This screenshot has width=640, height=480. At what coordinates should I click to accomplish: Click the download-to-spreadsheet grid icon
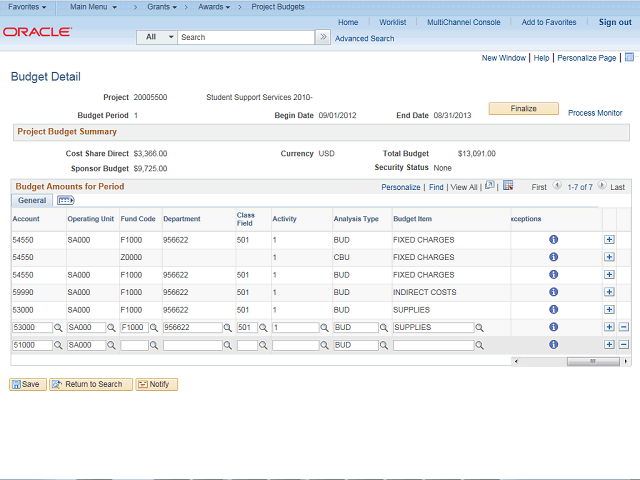508,186
